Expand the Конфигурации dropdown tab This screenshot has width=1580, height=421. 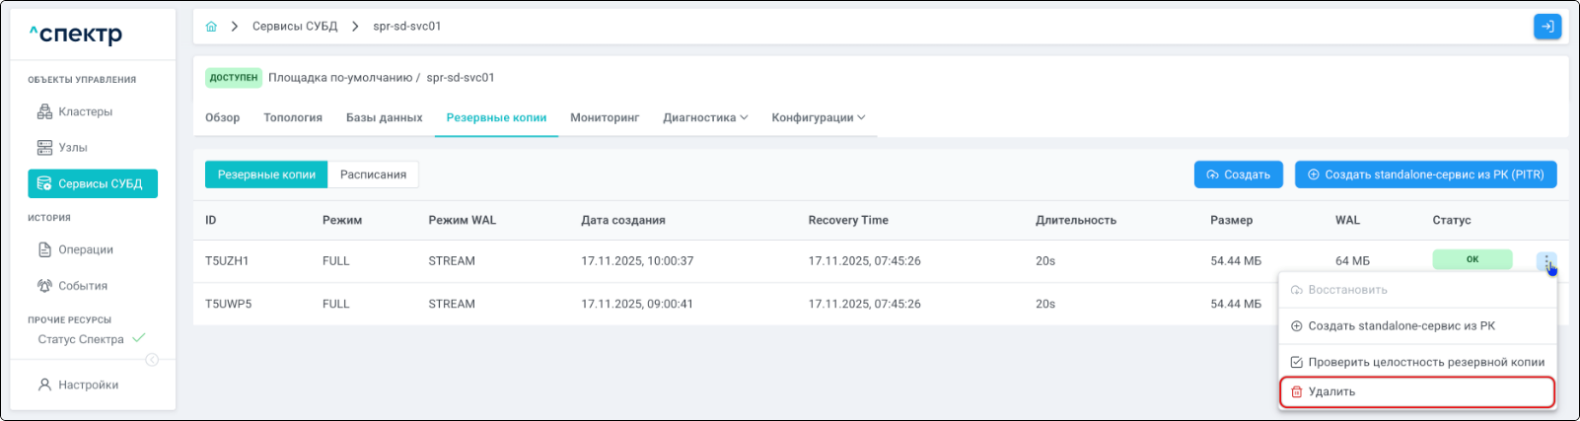tap(818, 118)
